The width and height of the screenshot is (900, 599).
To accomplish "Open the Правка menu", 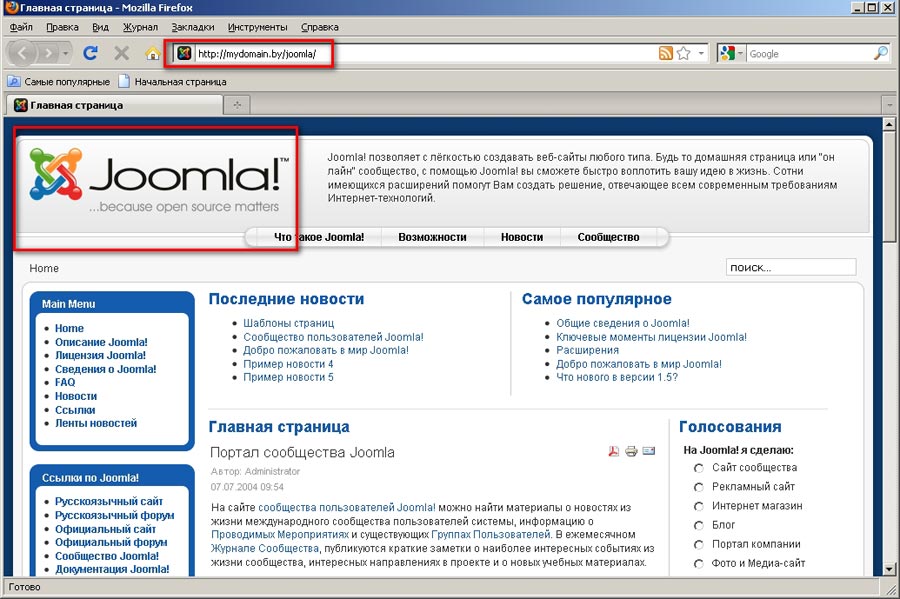I will (62, 27).
